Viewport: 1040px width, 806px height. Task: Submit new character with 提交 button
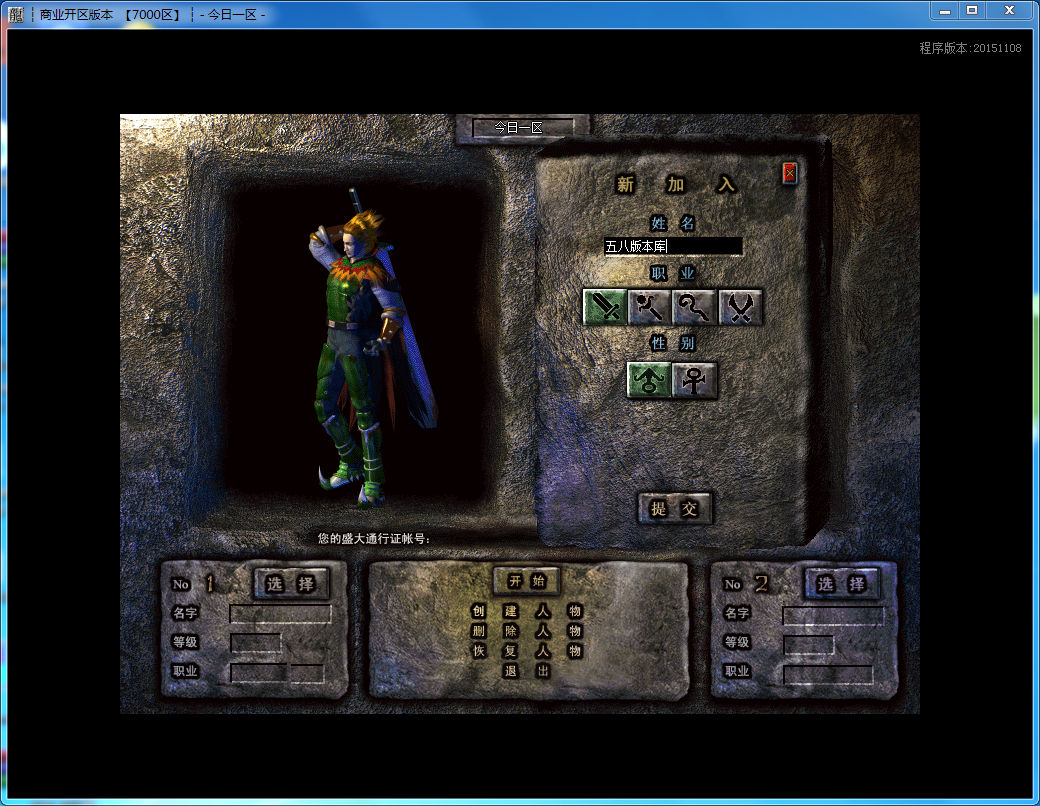675,509
